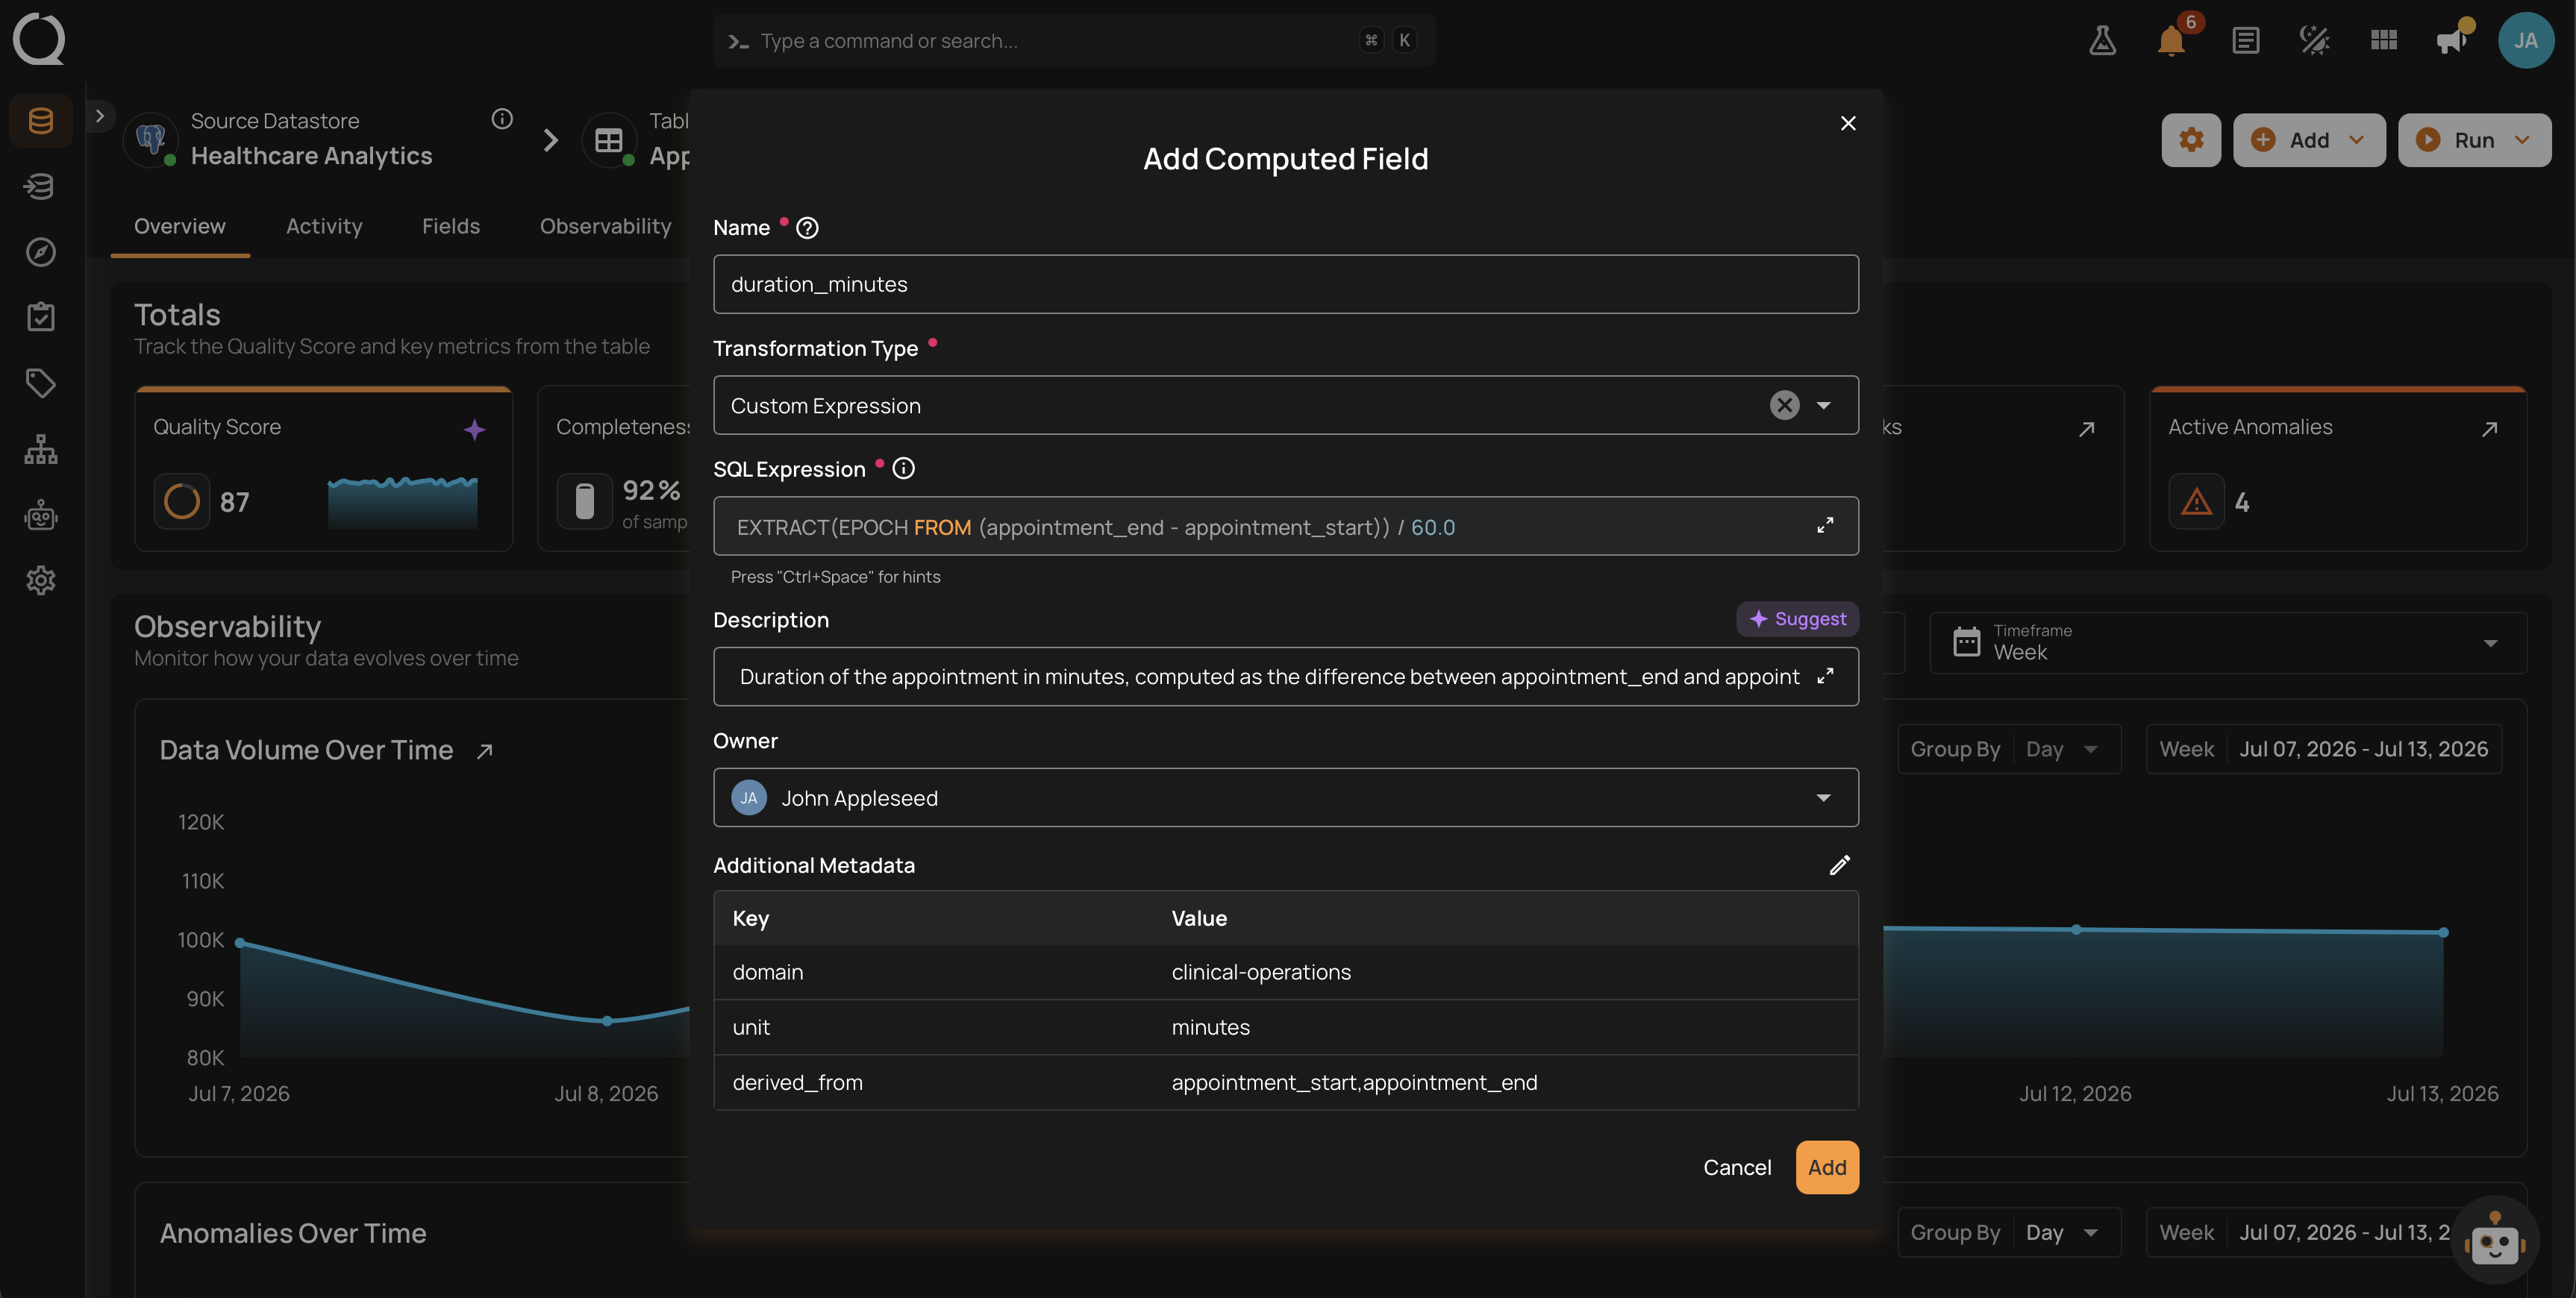
Task: Open the apps grid icon
Action: (x=2384, y=40)
